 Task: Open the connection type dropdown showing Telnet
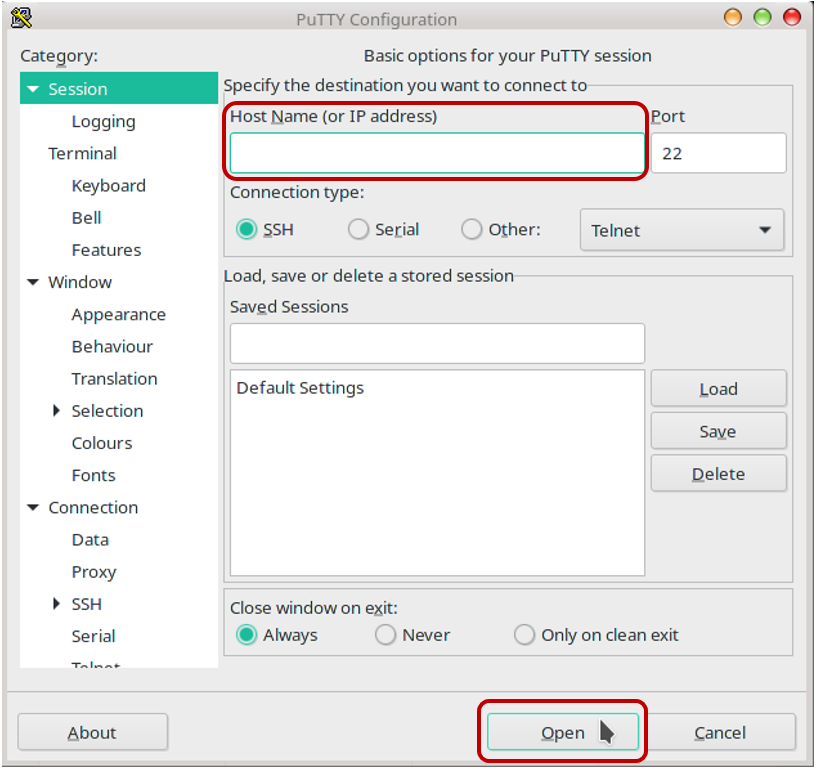pyautogui.click(x=682, y=229)
